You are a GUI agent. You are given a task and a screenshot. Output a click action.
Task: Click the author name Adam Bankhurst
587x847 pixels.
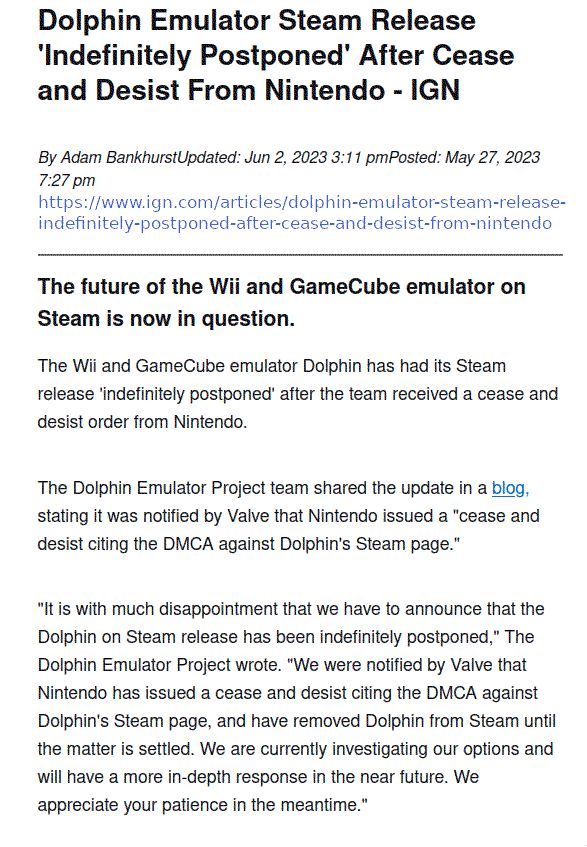tap(118, 157)
